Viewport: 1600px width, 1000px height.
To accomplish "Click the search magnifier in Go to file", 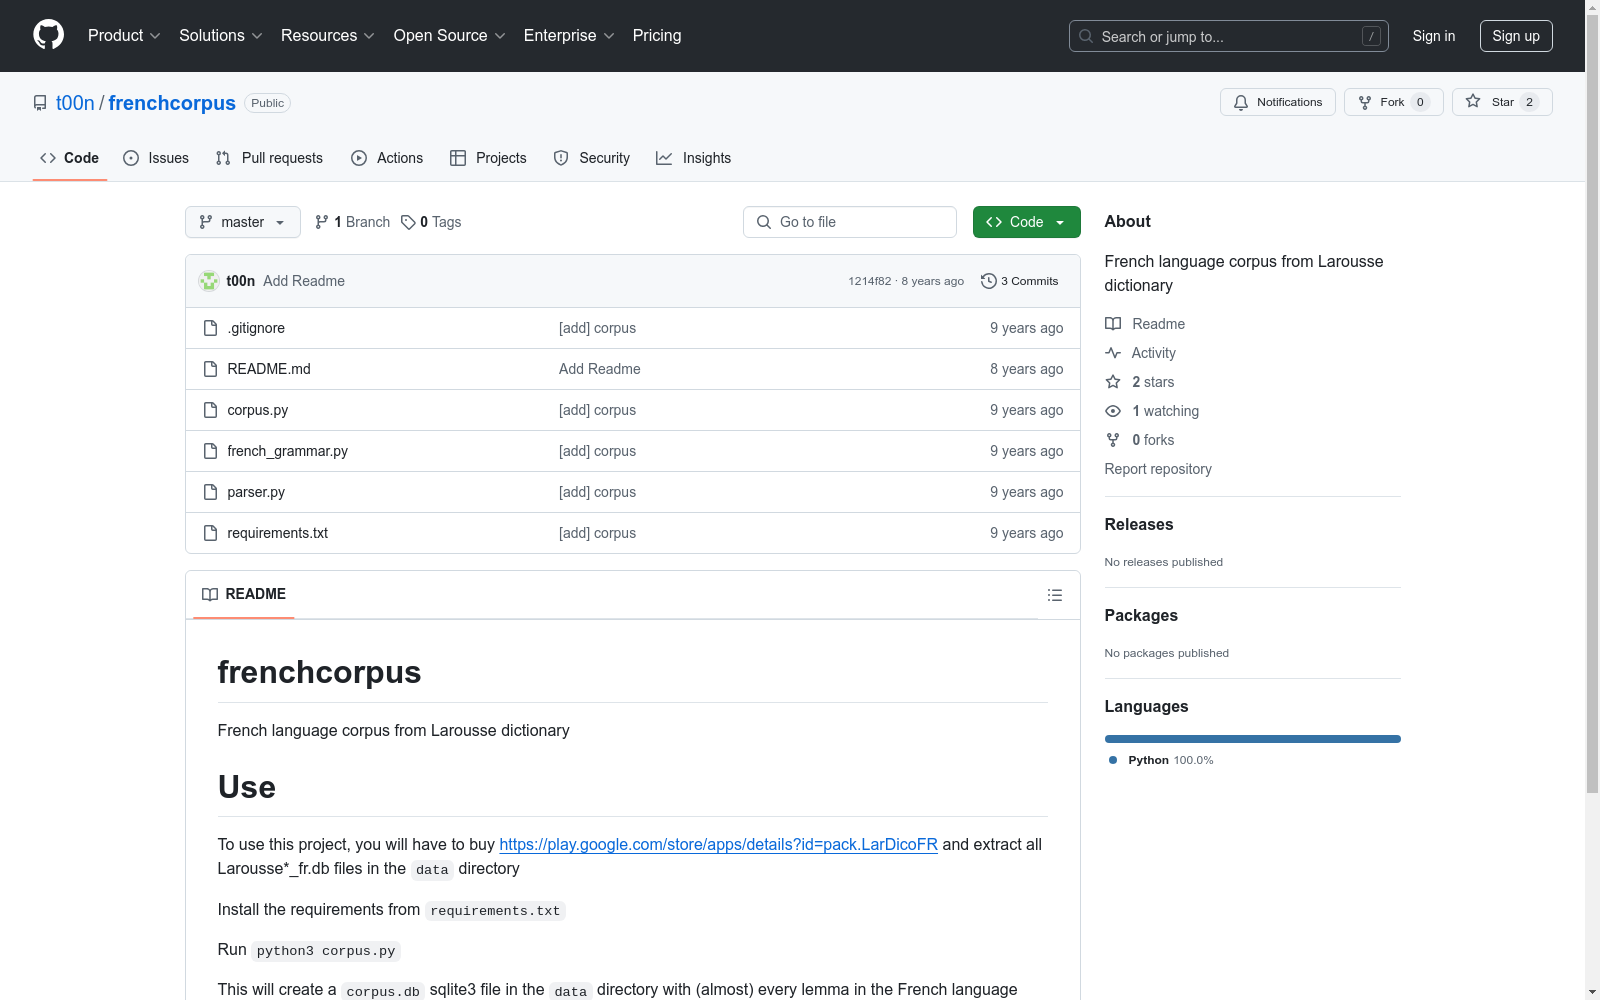I will tap(764, 222).
